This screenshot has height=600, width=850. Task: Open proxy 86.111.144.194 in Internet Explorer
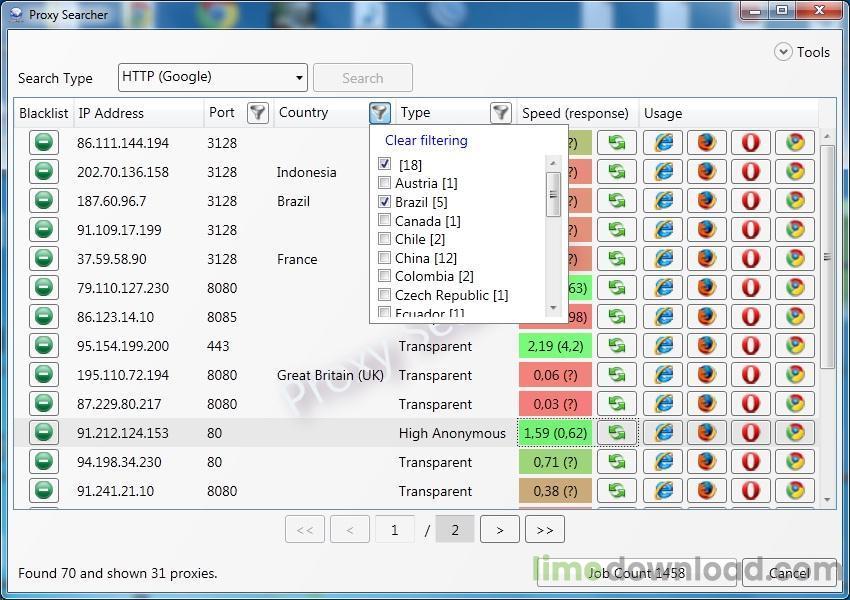coord(662,143)
